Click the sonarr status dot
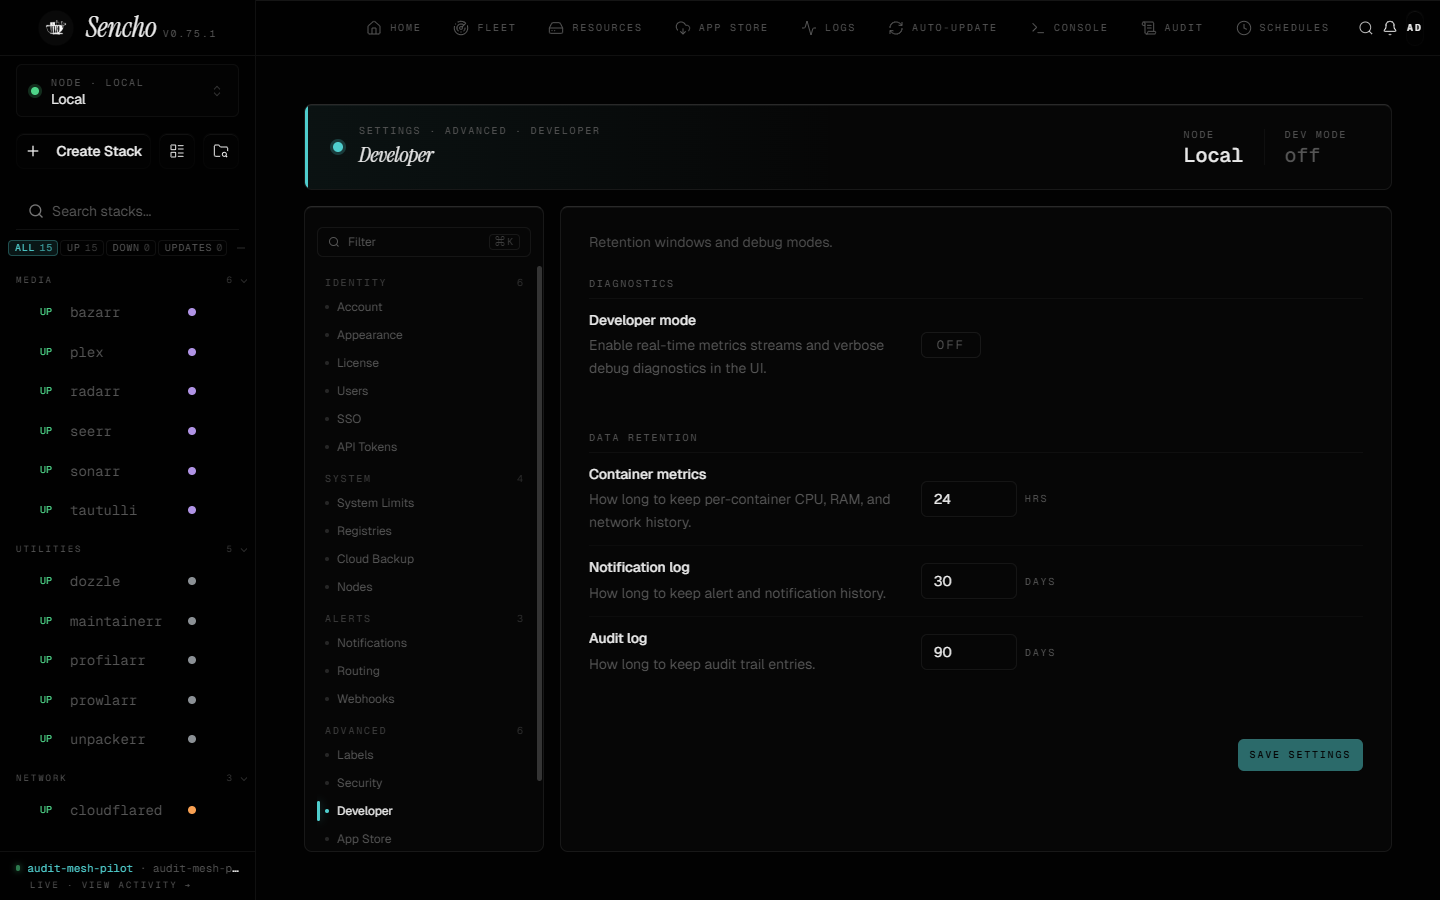 click(192, 471)
